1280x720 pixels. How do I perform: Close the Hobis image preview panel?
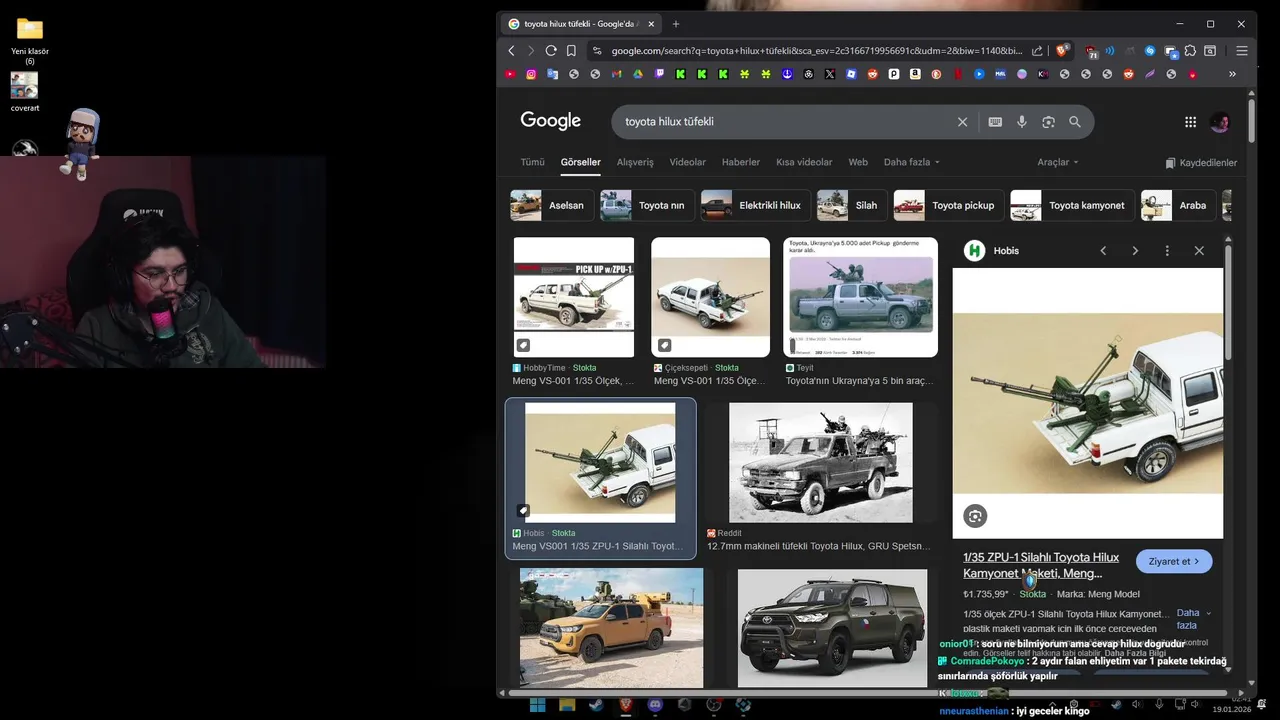(x=1199, y=251)
